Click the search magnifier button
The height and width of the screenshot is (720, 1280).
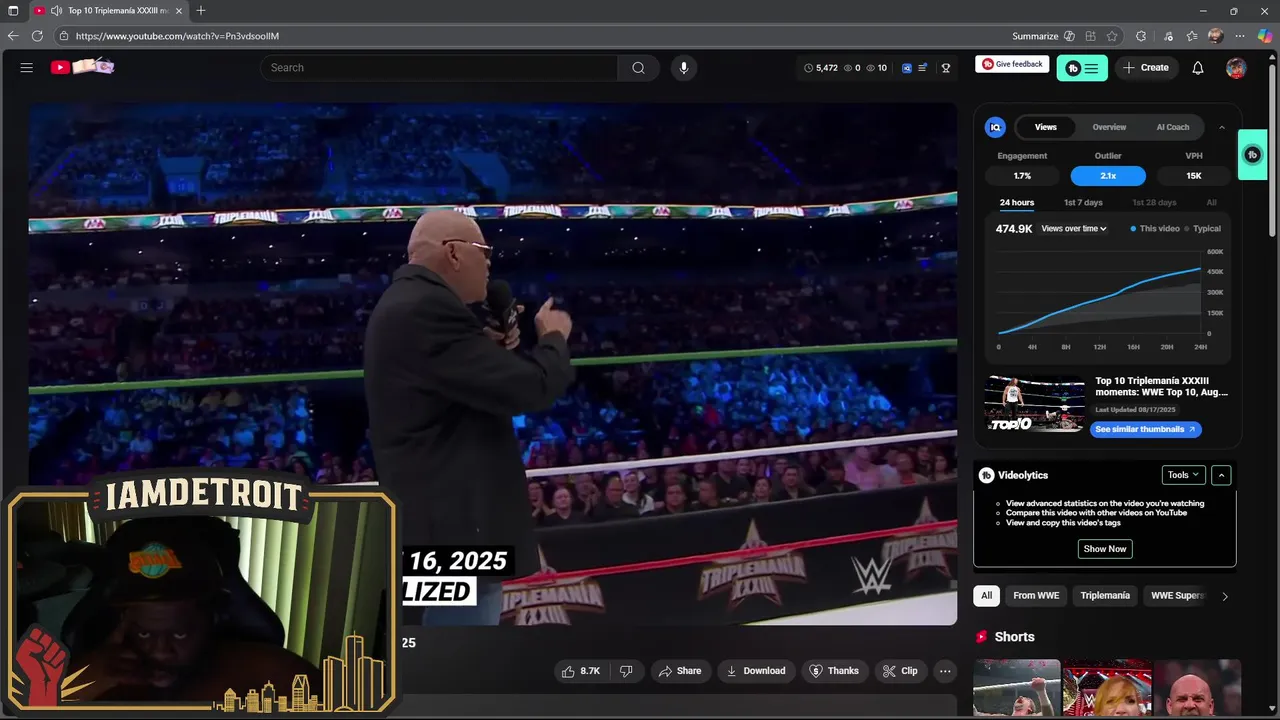638,68
